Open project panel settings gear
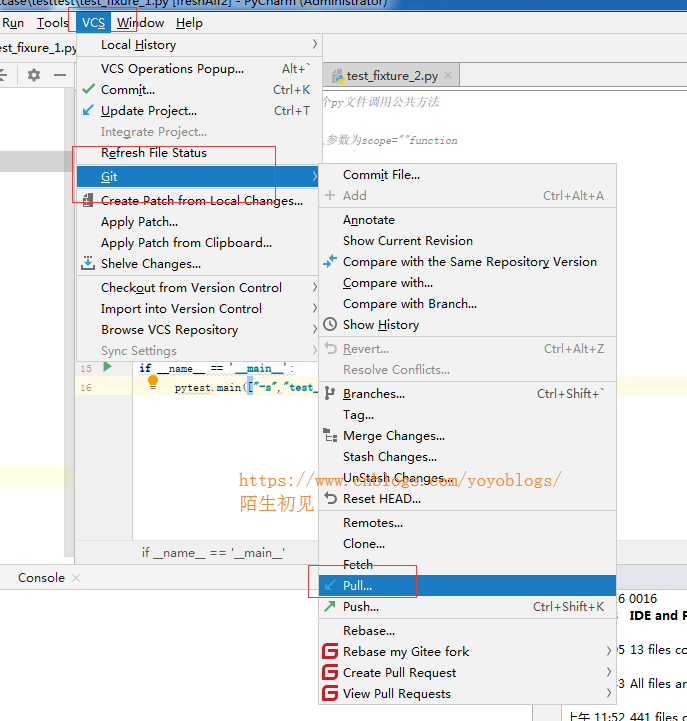This screenshot has width=687, height=721. [x=34, y=74]
